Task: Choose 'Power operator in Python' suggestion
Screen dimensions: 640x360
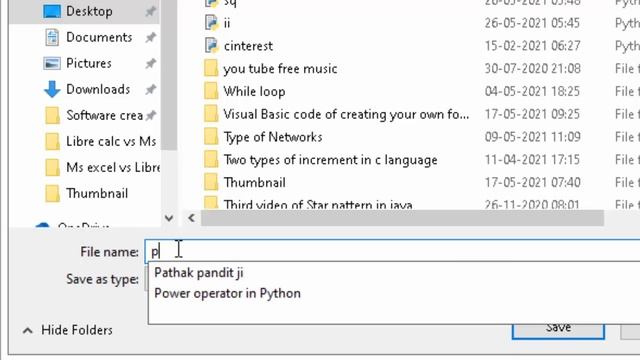Action: tap(227, 294)
